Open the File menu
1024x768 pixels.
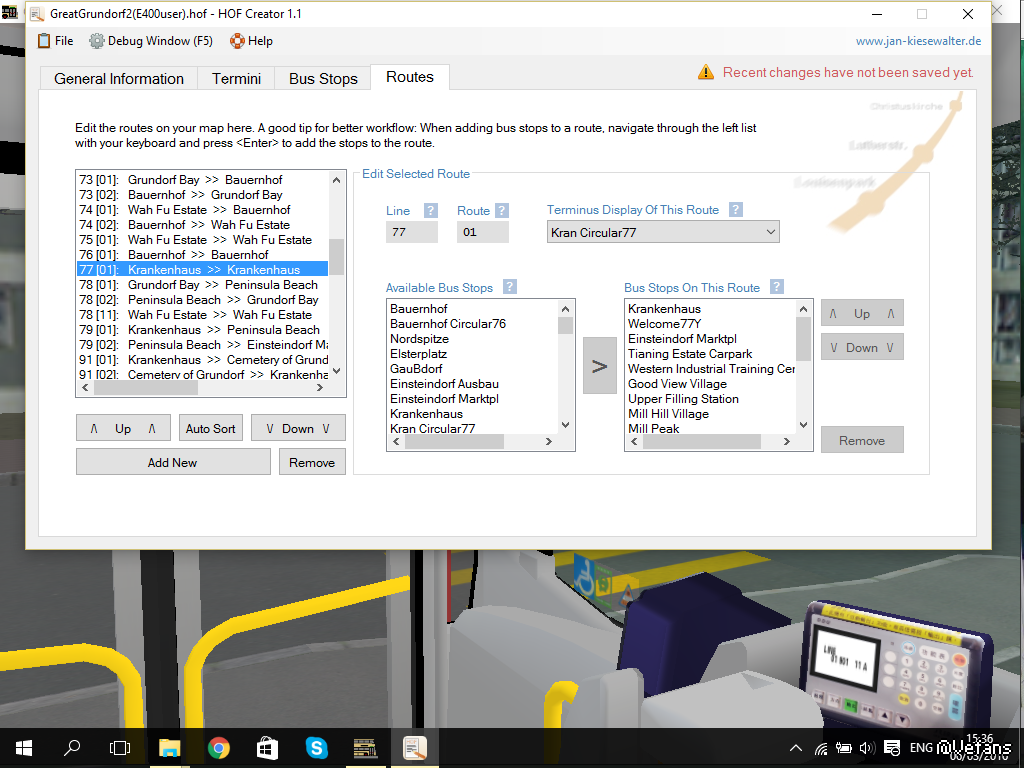point(55,41)
